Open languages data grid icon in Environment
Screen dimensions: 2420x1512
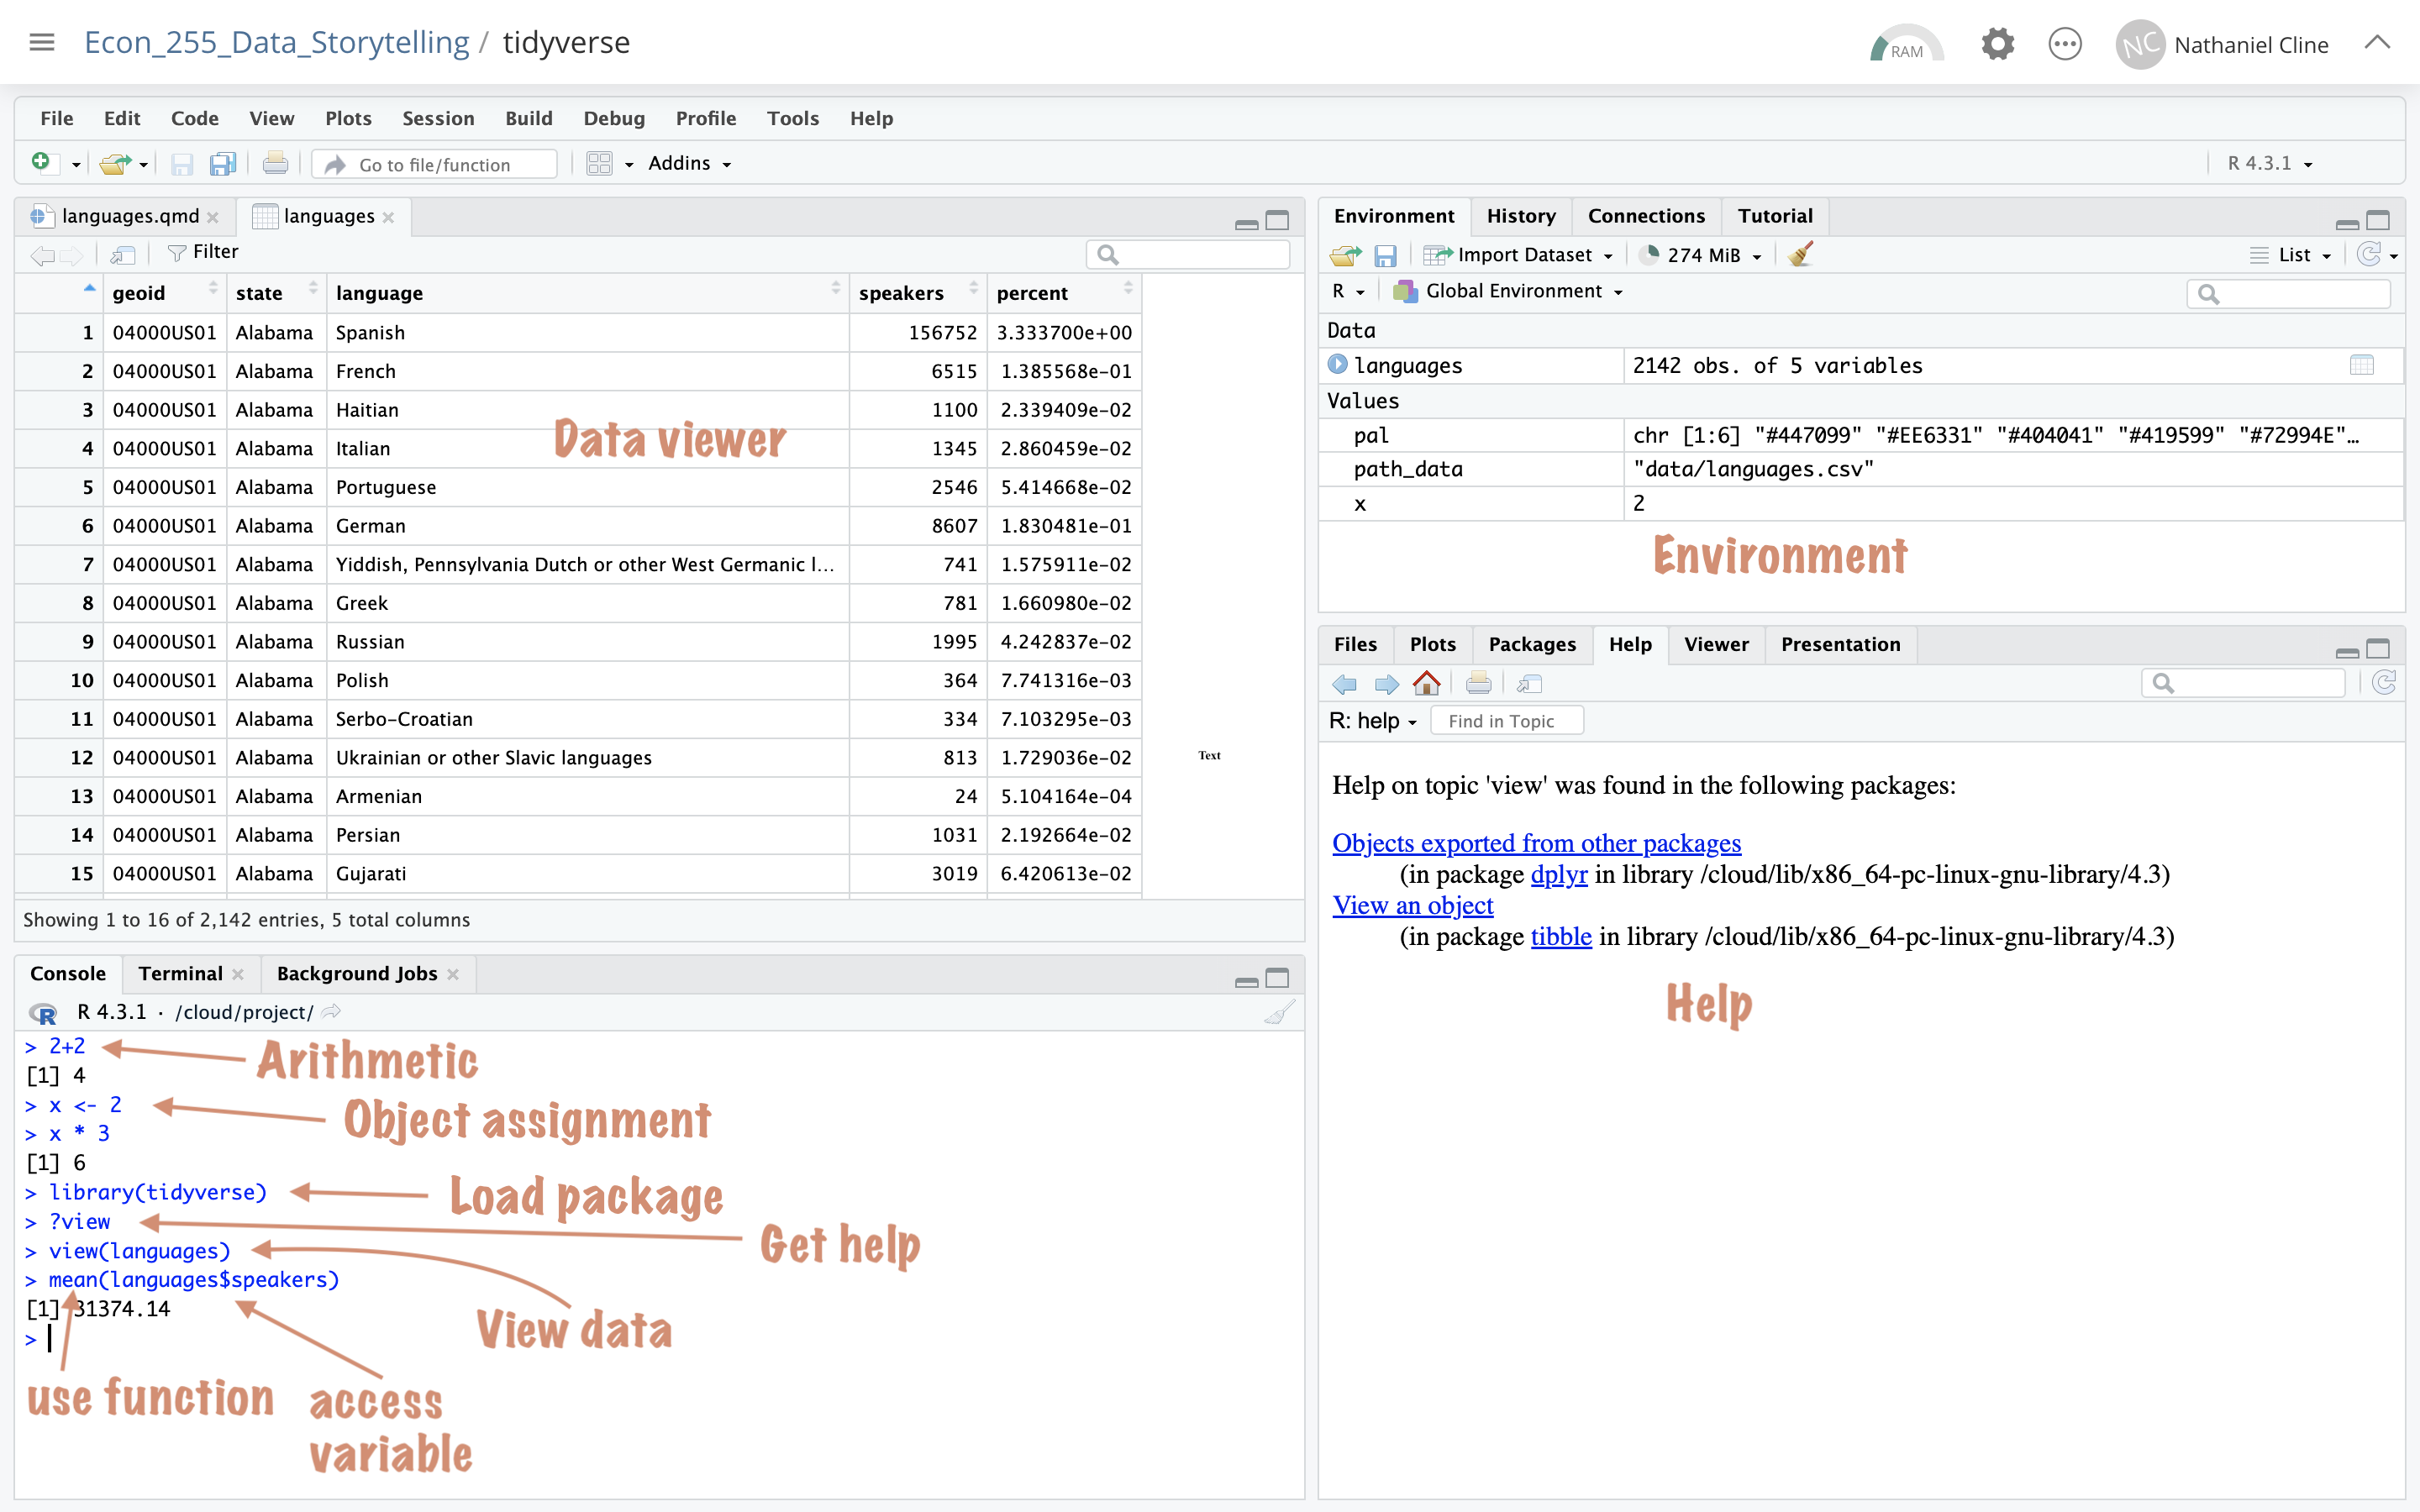click(x=2361, y=366)
